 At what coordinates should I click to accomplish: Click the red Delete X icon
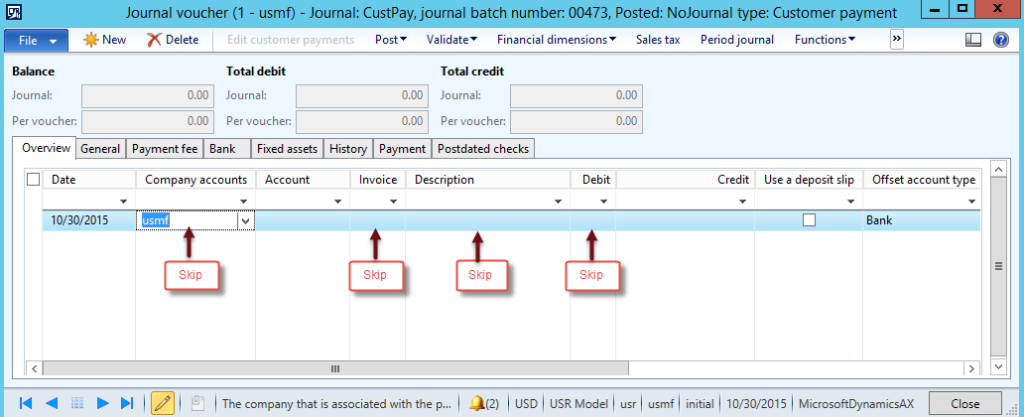click(x=154, y=40)
